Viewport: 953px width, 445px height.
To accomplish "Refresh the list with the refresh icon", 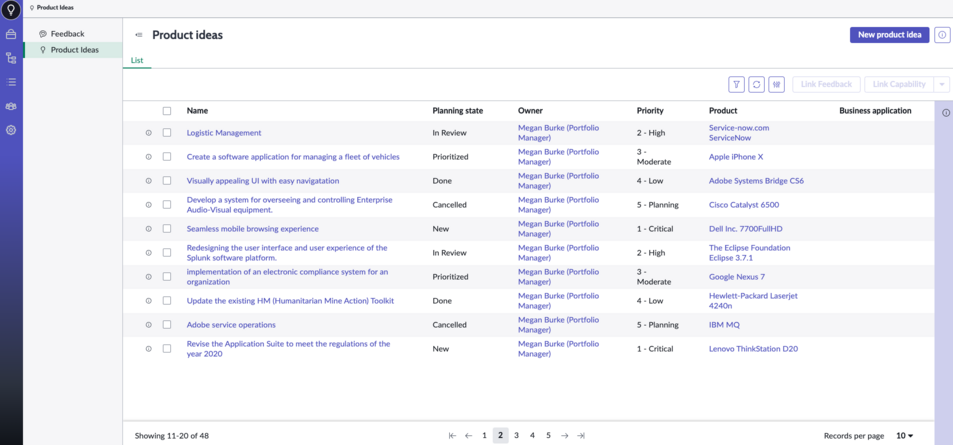I will tap(756, 85).
